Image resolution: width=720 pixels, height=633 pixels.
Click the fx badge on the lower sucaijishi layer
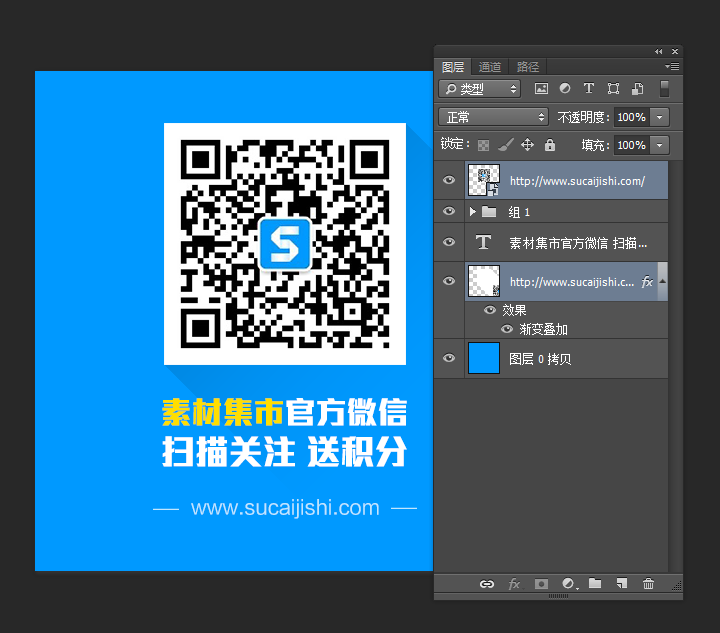coord(647,282)
